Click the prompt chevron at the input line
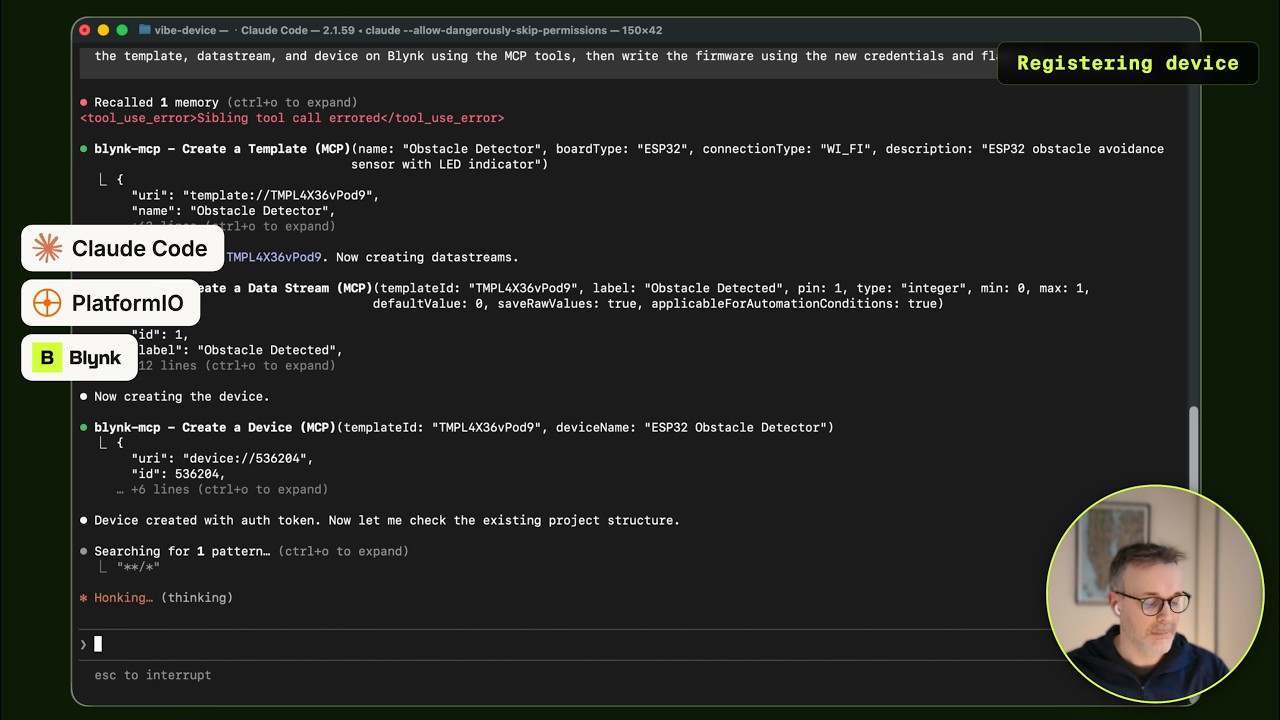Image resolution: width=1280 pixels, height=720 pixels. [84, 644]
